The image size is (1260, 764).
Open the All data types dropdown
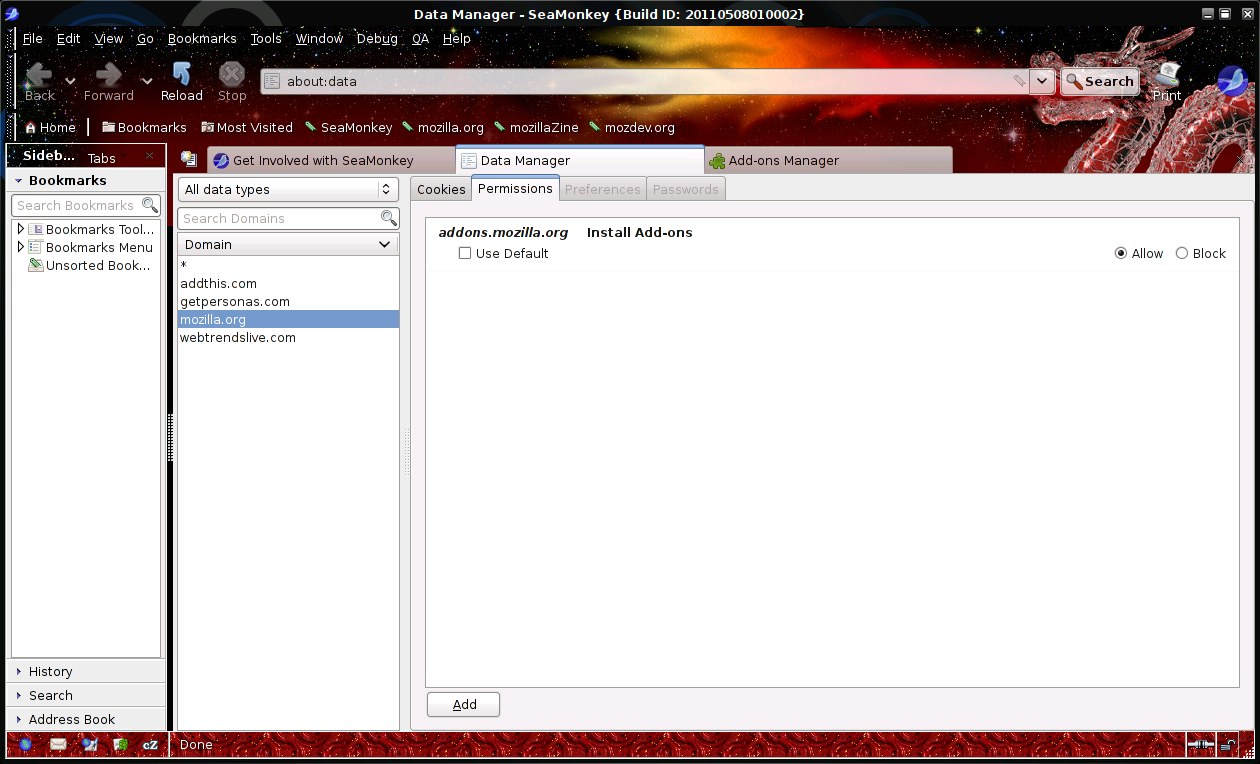[x=288, y=190]
